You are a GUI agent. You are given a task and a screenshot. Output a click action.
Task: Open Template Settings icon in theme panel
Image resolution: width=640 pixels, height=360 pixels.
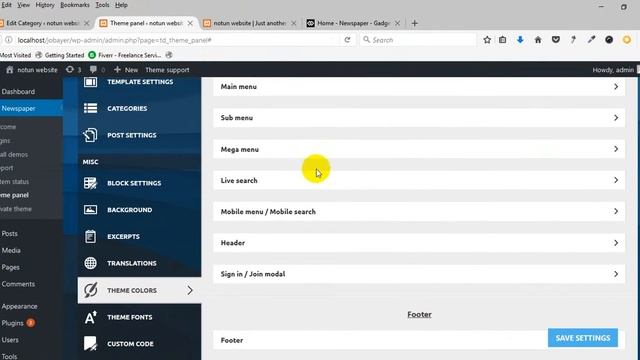[x=90, y=82]
